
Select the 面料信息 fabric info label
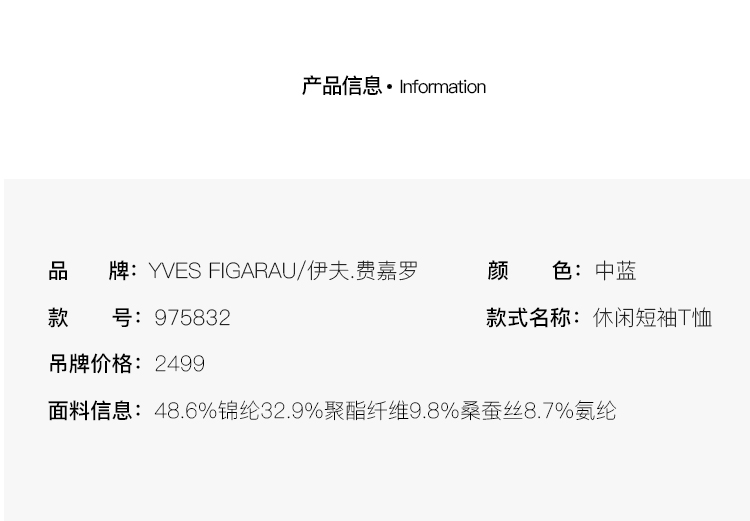click(x=91, y=411)
